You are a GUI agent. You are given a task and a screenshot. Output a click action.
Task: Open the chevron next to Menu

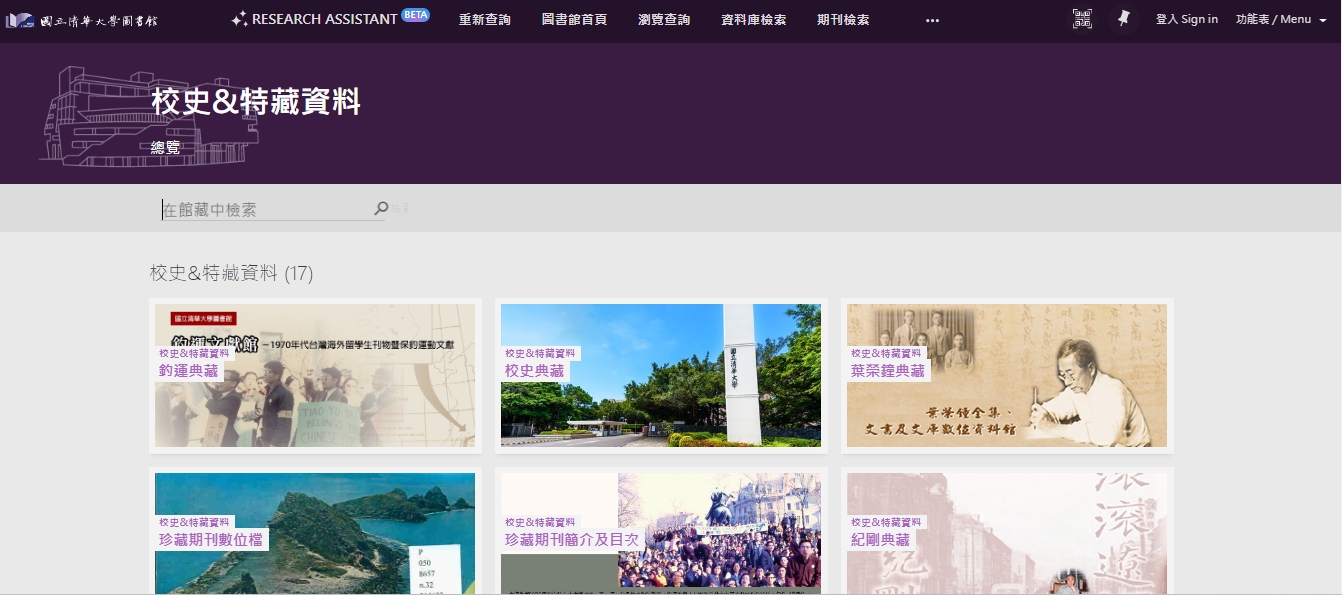pyautogui.click(x=1322, y=20)
